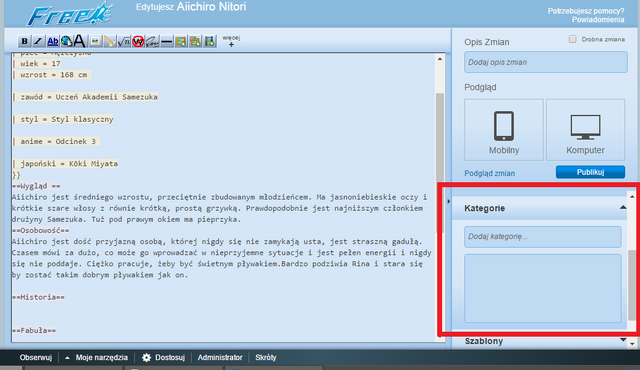Screen dimensions: 640x370
Task: Toggle bold formatting in the editor toolbar
Action: [24, 41]
